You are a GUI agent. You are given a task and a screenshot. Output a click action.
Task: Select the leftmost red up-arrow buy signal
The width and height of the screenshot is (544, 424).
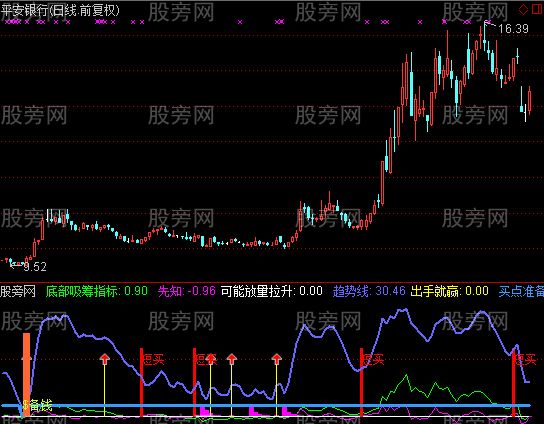(x=105, y=359)
